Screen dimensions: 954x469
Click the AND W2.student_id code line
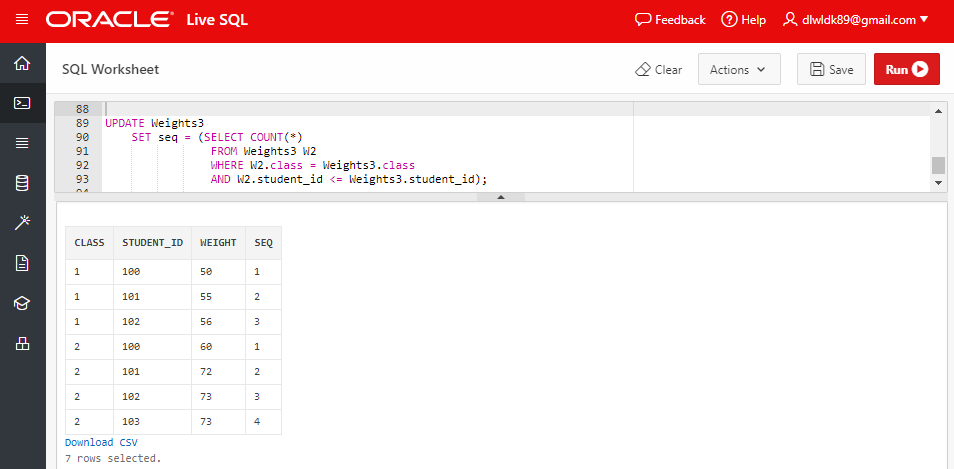pos(349,179)
